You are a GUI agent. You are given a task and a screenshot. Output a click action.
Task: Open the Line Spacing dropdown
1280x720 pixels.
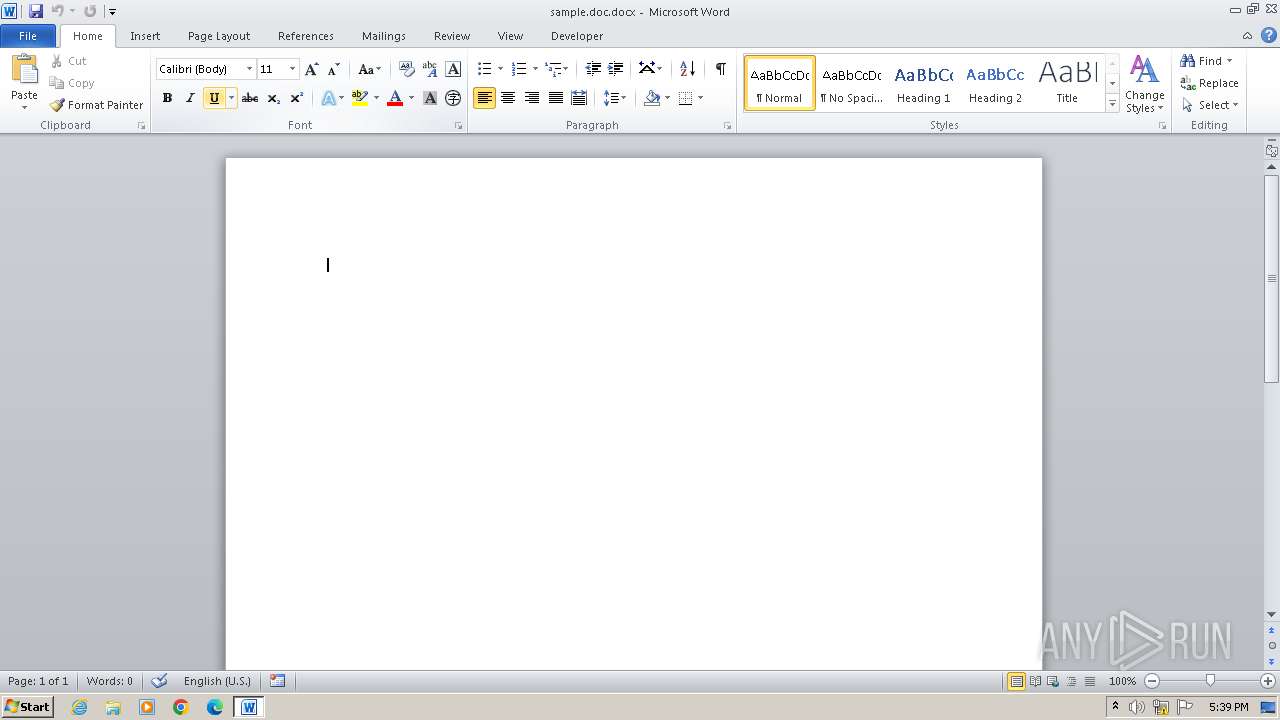pyautogui.click(x=615, y=98)
